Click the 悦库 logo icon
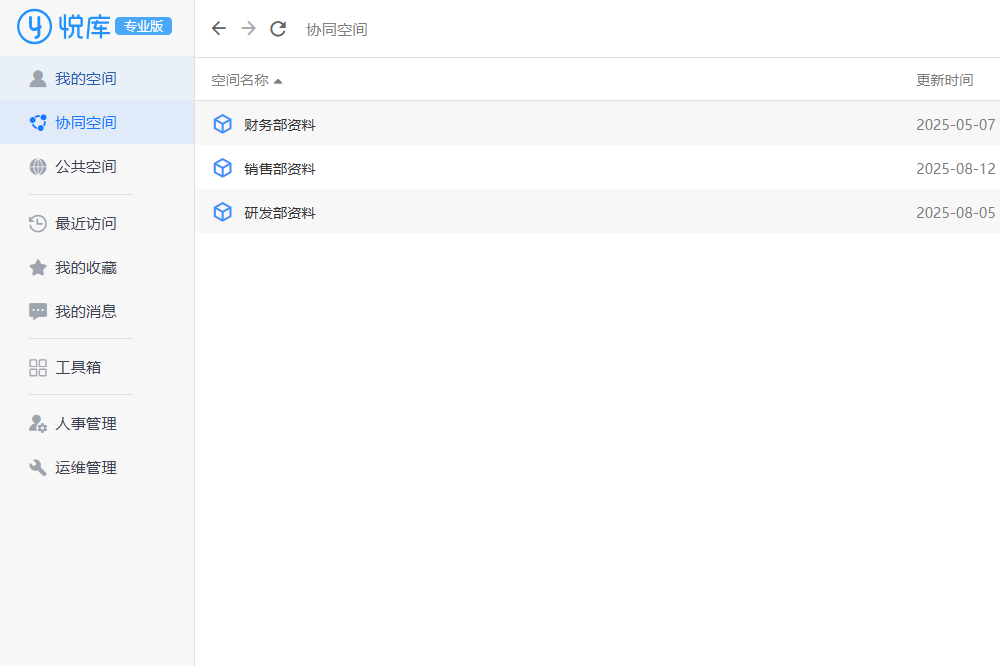1000x666 pixels. pyautogui.click(x=34, y=27)
